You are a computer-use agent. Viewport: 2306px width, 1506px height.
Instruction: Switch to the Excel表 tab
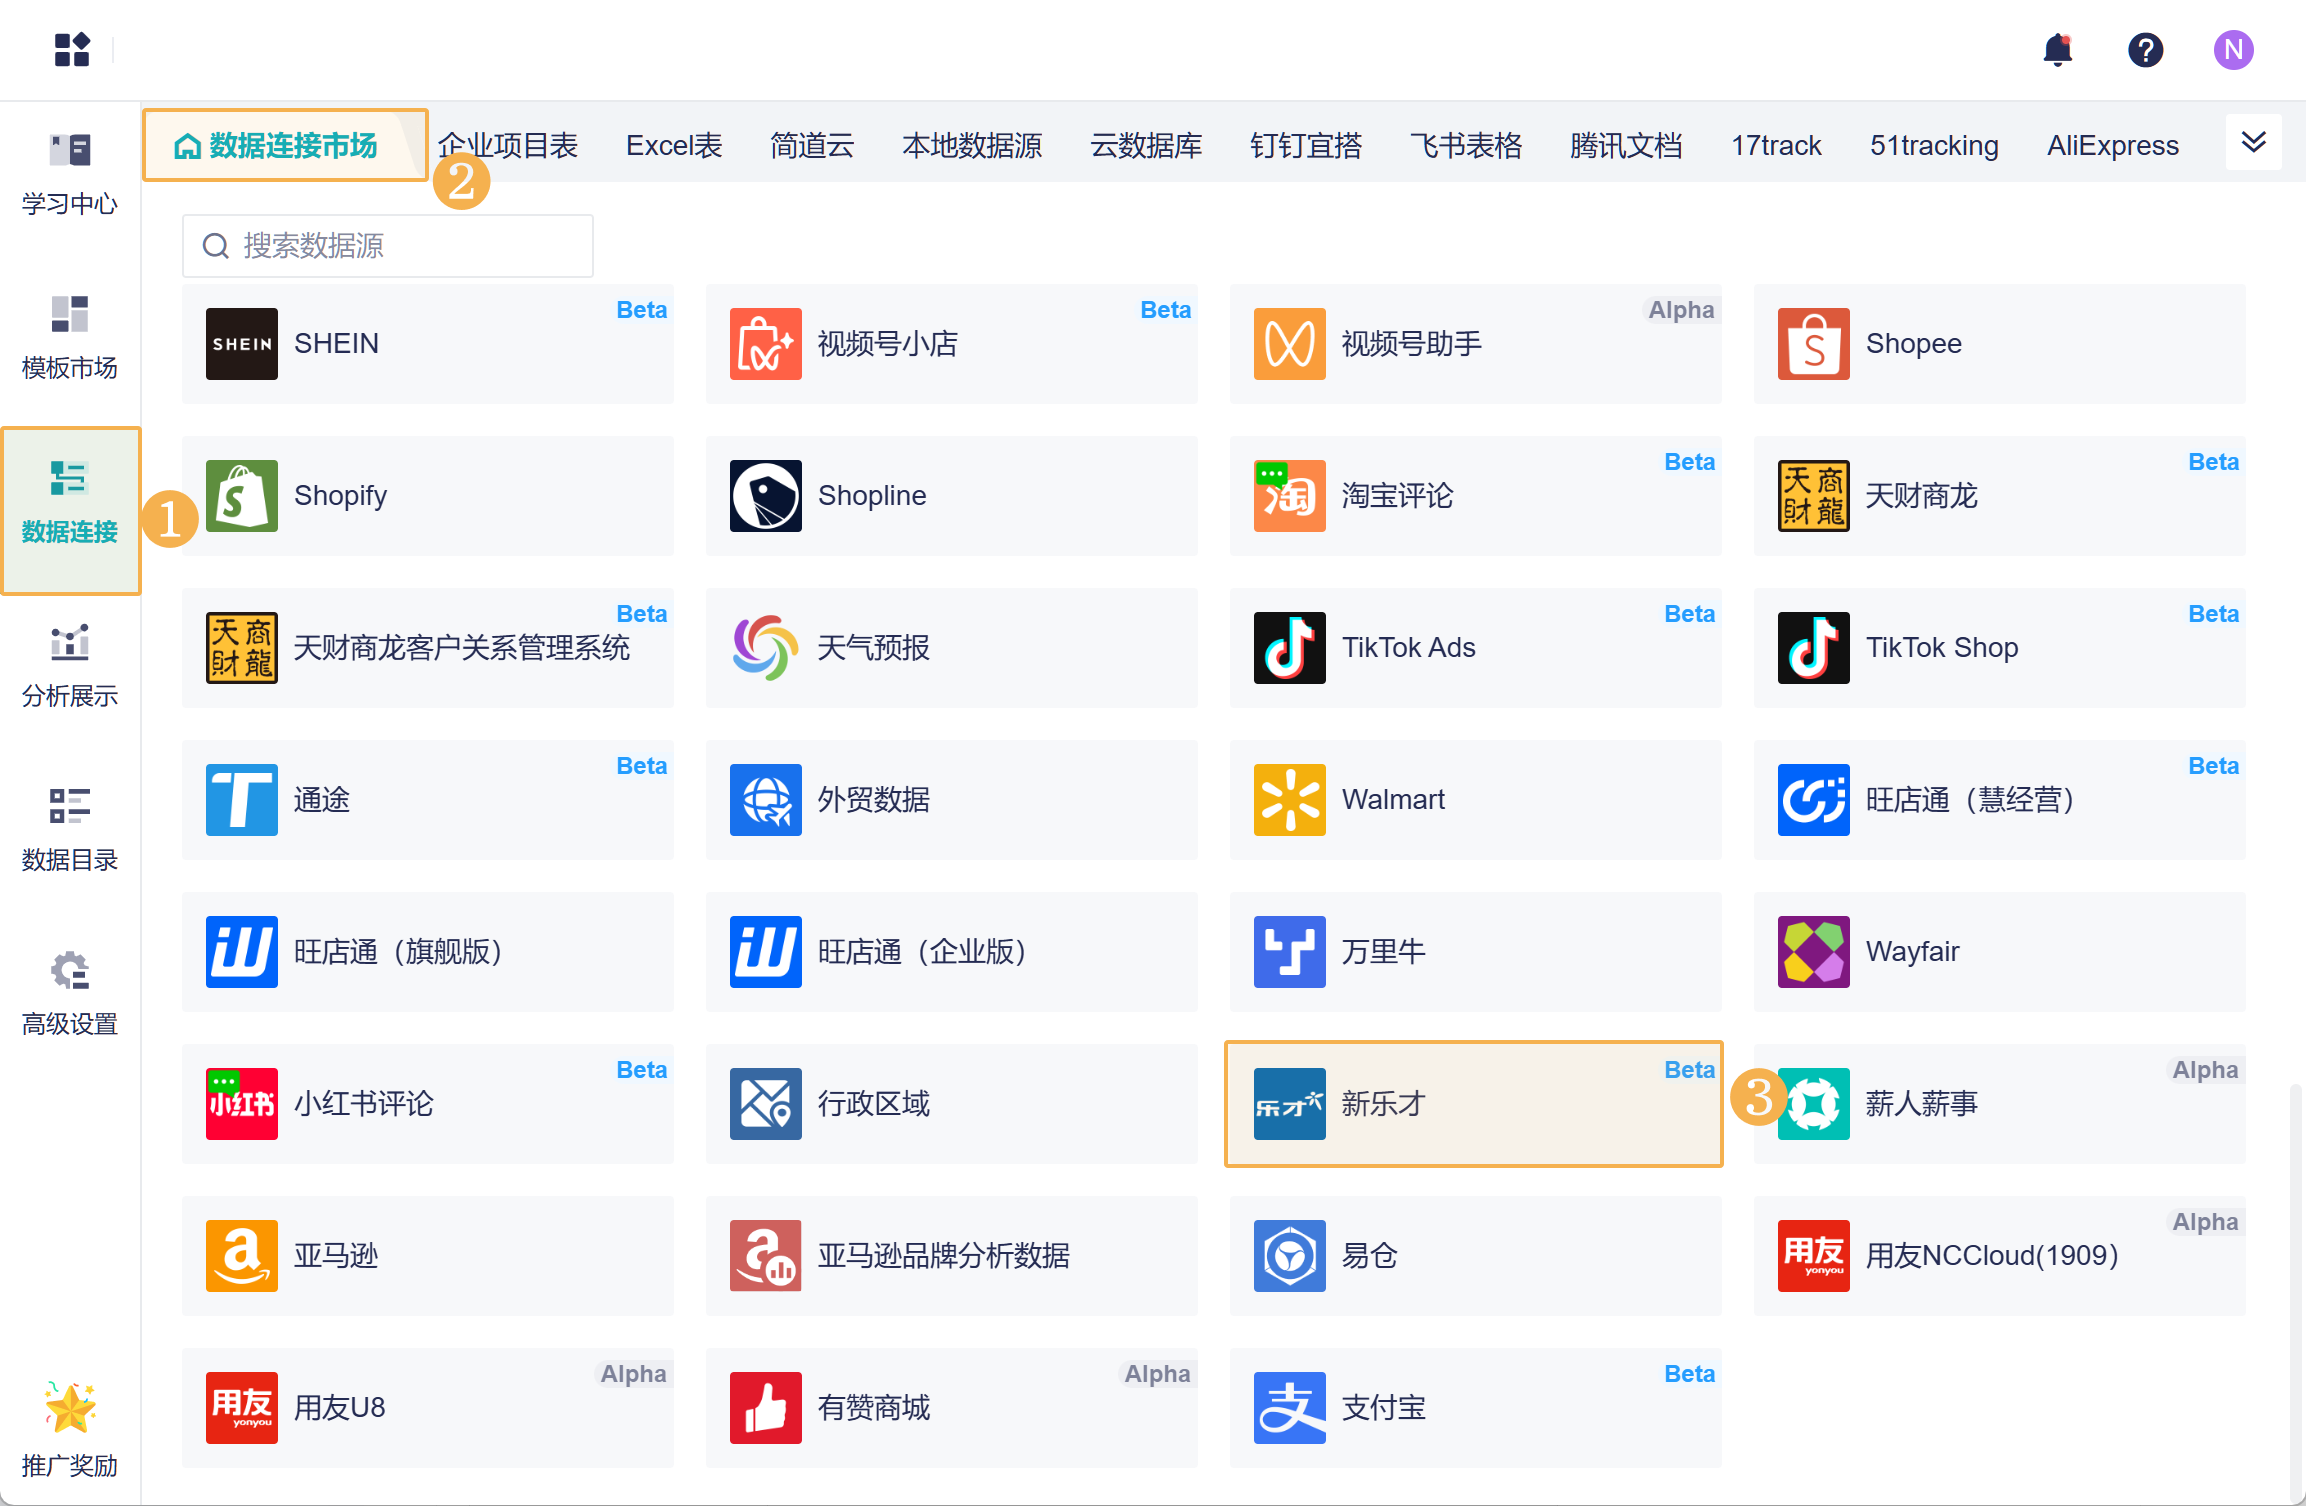674,146
